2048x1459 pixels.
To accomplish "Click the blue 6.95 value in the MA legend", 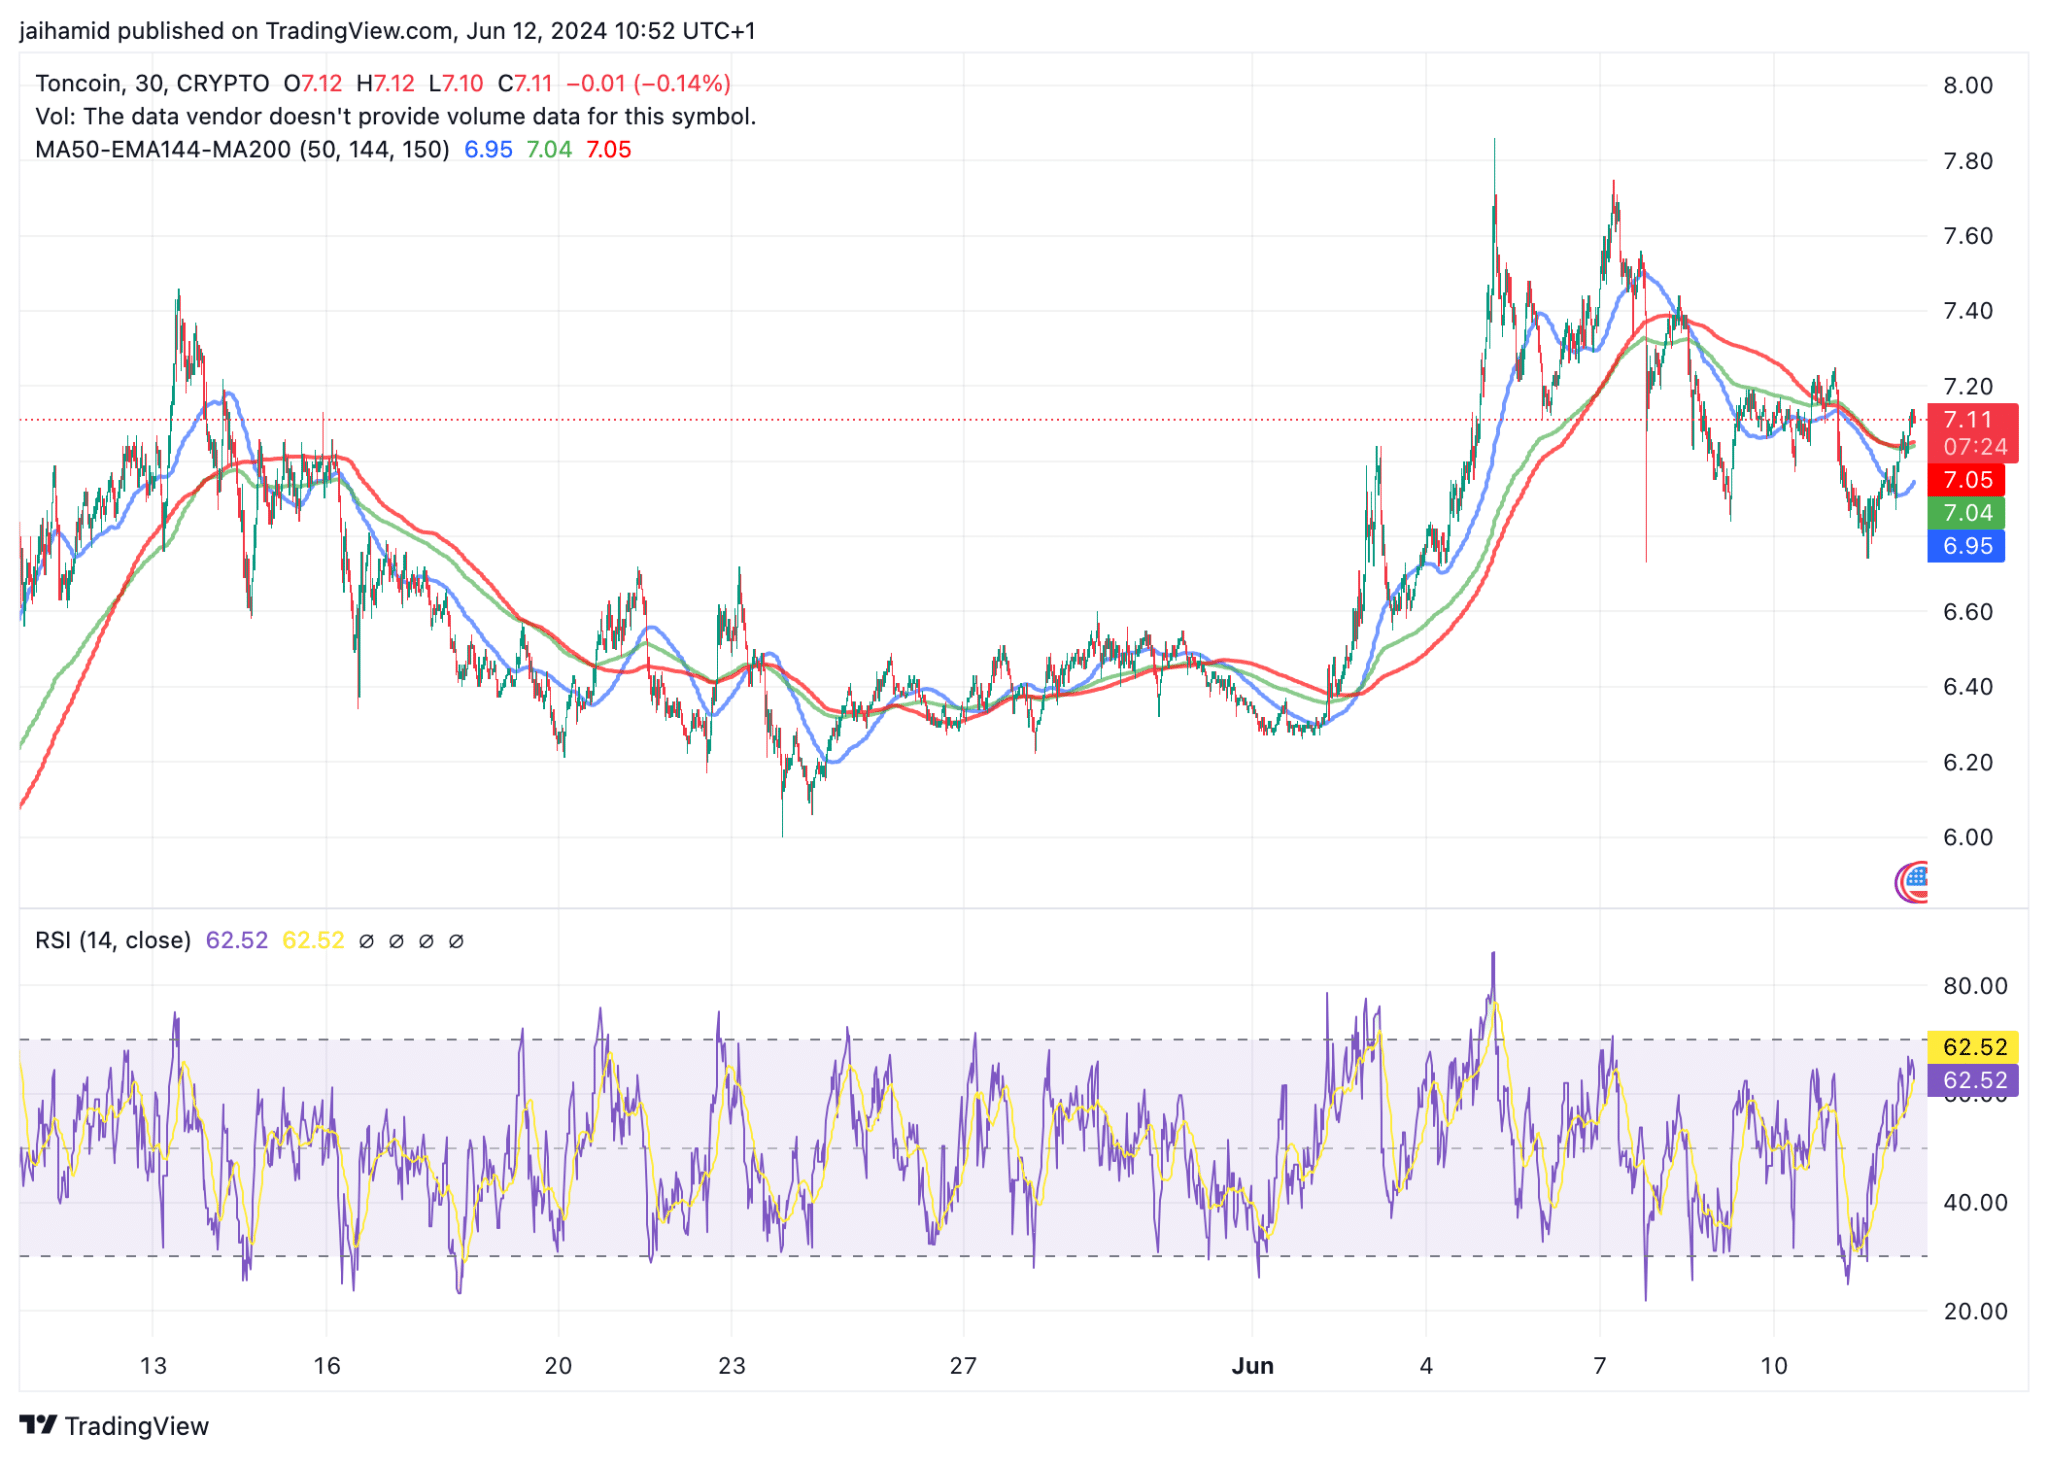I will click(x=488, y=150).
